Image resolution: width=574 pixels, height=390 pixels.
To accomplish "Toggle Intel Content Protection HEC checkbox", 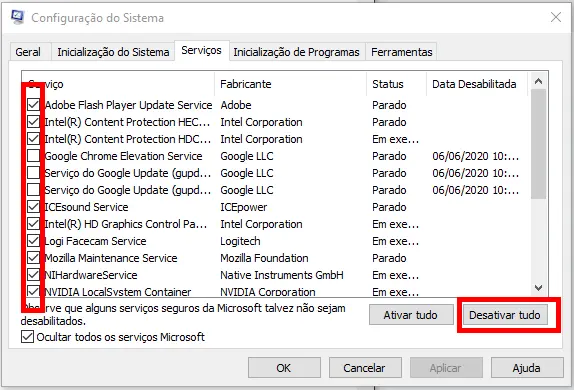I will tap(33, 122).
